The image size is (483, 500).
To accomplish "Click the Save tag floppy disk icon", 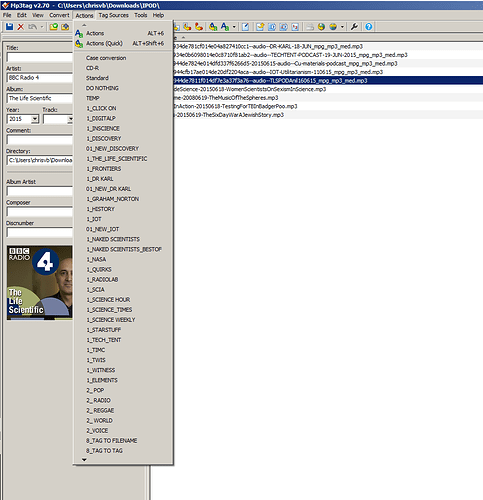I will (x=9, y=27).
